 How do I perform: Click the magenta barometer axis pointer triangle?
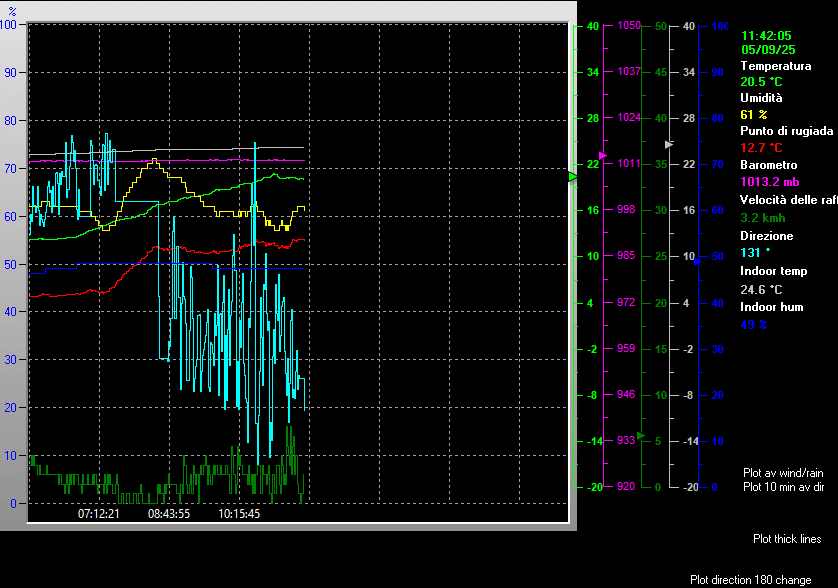(x=603, y=156)
